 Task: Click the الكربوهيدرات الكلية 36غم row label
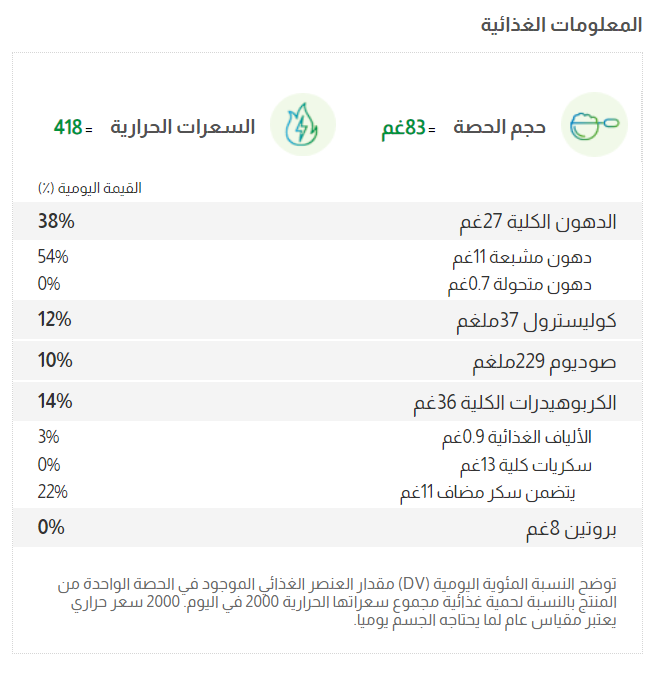coord(515,402)
